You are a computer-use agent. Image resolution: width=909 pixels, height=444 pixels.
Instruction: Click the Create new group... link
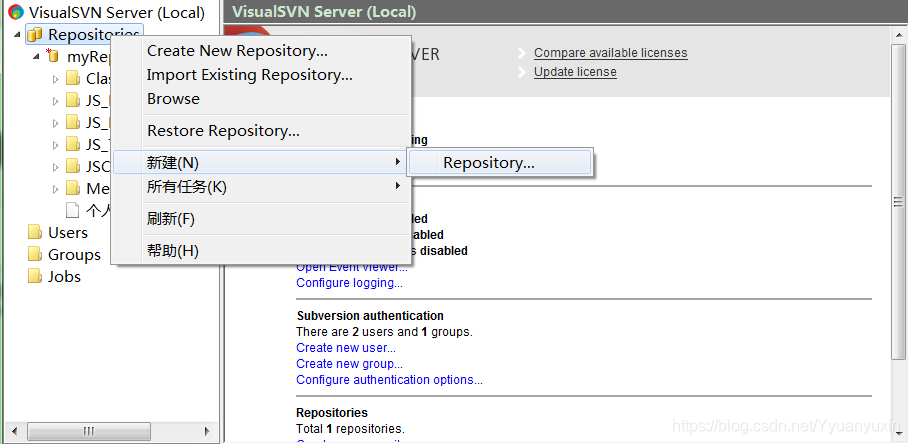click(350, 364)
